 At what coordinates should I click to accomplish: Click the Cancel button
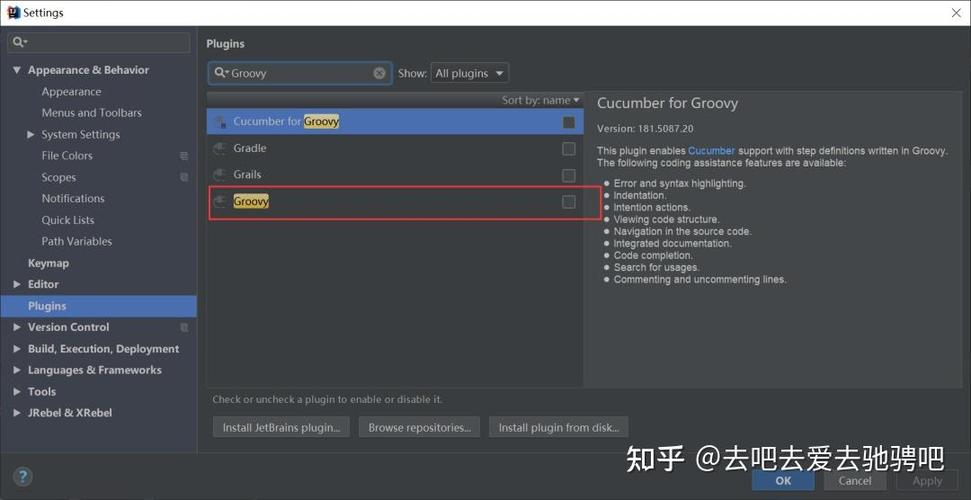[x=855, y=481]
